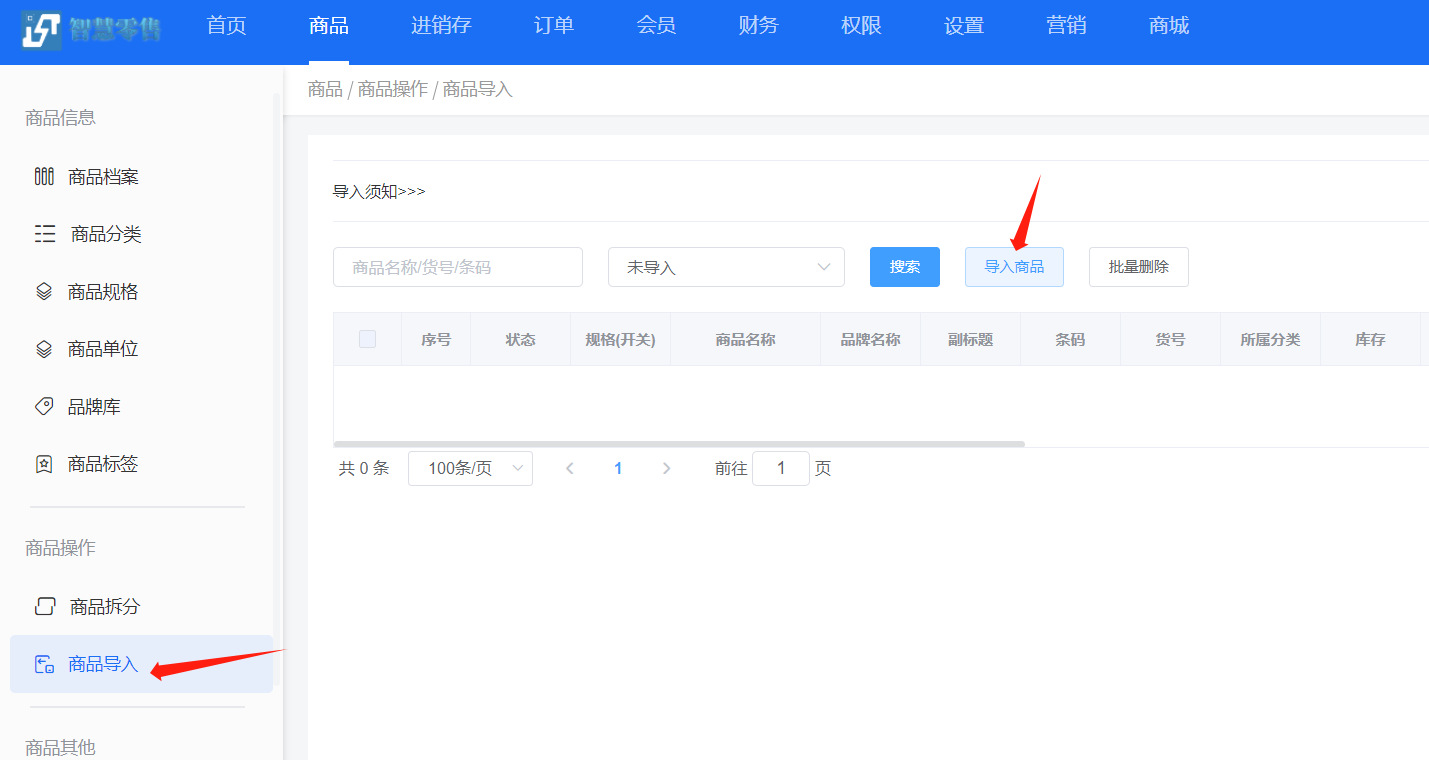
Task: Open 商品分类 in sidebar
Action: pos(141,234)
